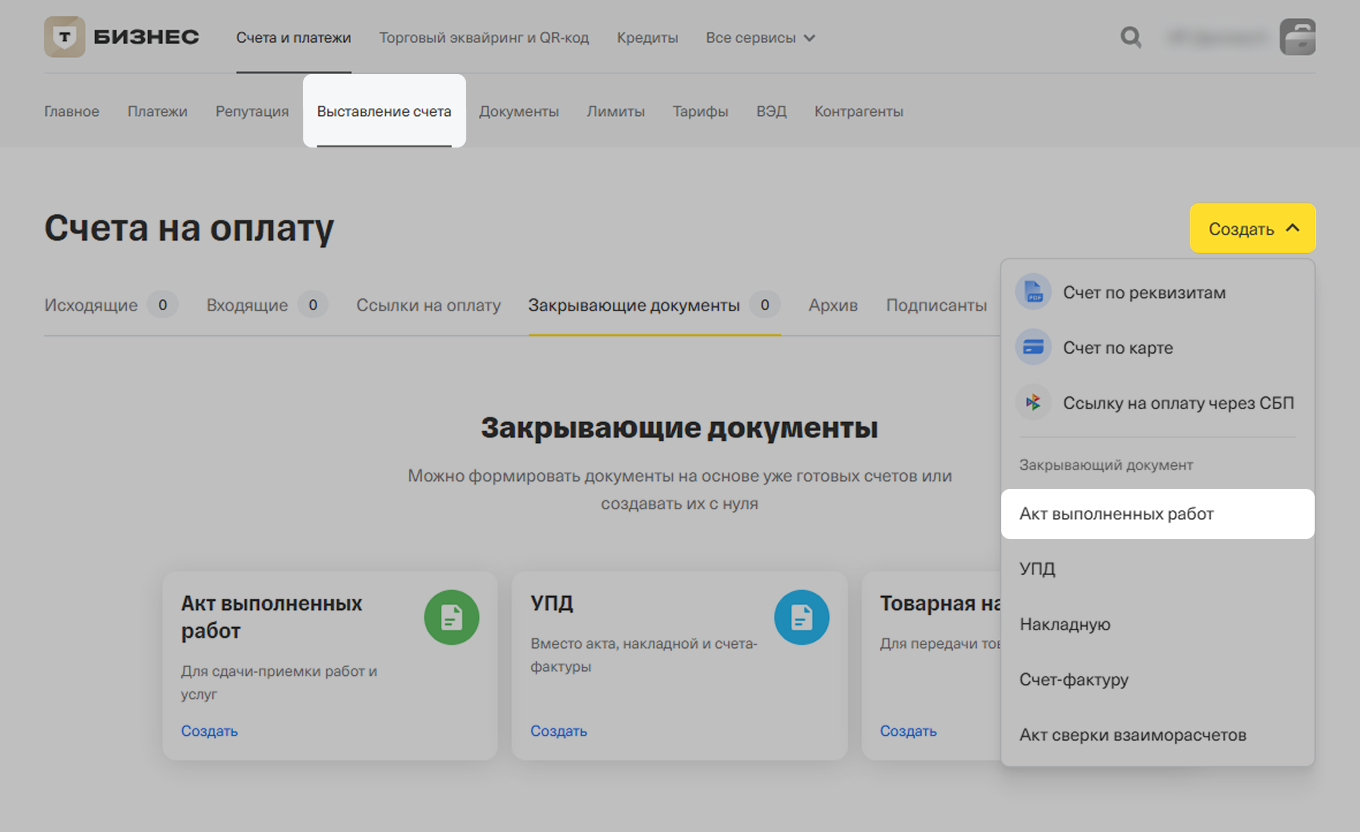1360x832 pixels.
Task: Click Создать link on the УПД card
Action: pos(558,731)
